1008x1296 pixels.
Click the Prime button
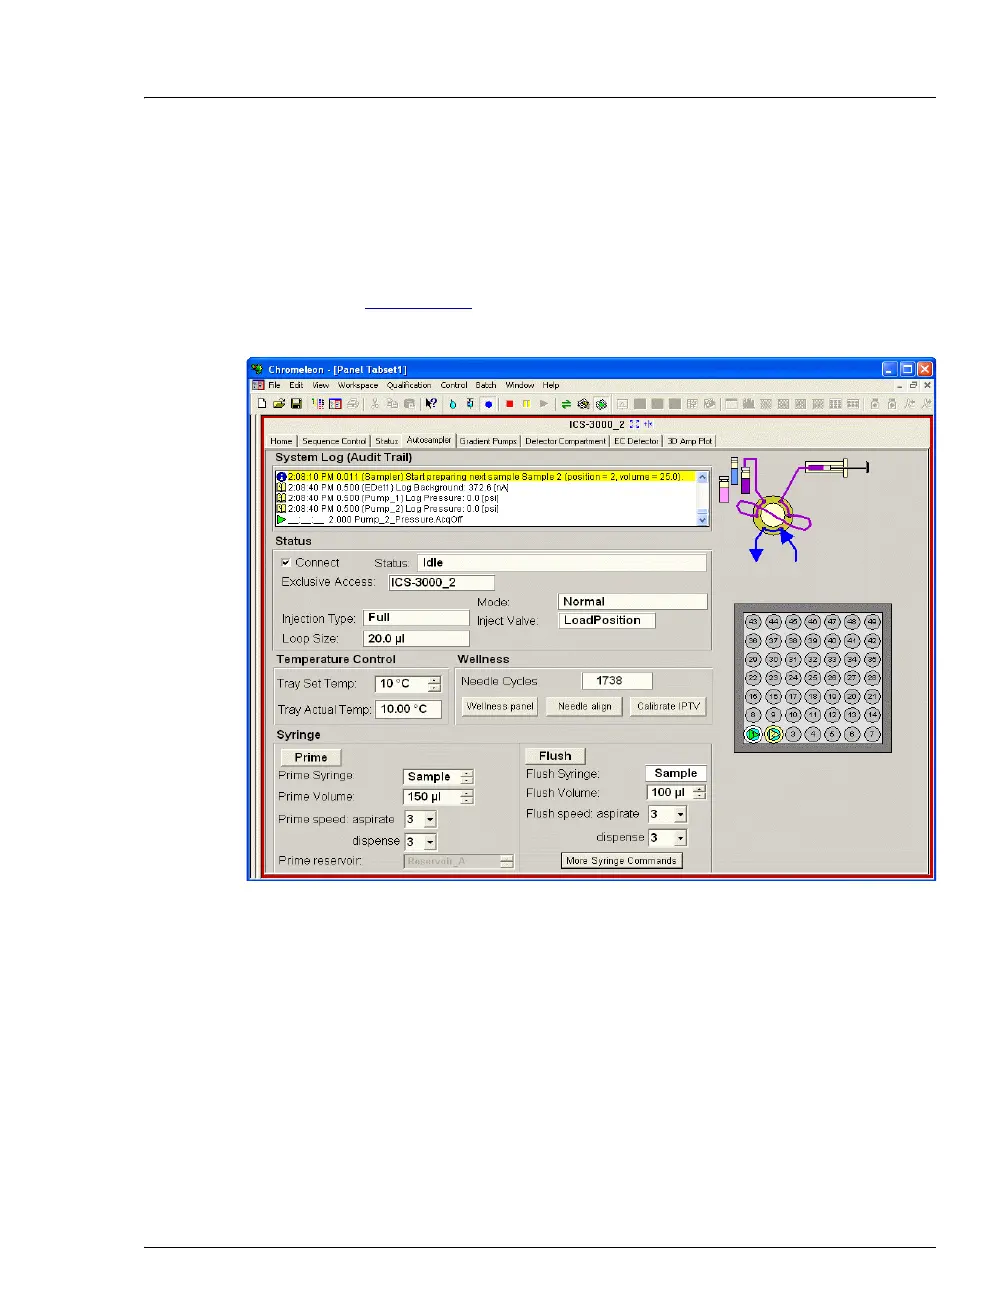coord(311,758)
